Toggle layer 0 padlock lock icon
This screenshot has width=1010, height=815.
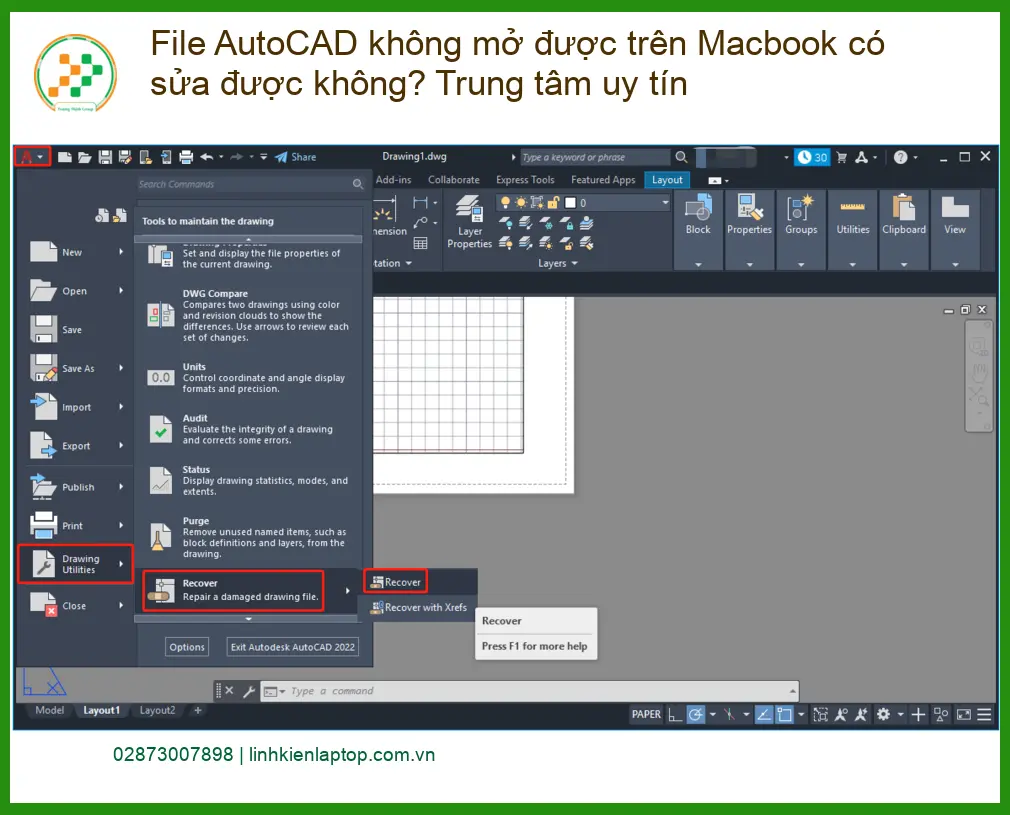[x=553, y=203]
